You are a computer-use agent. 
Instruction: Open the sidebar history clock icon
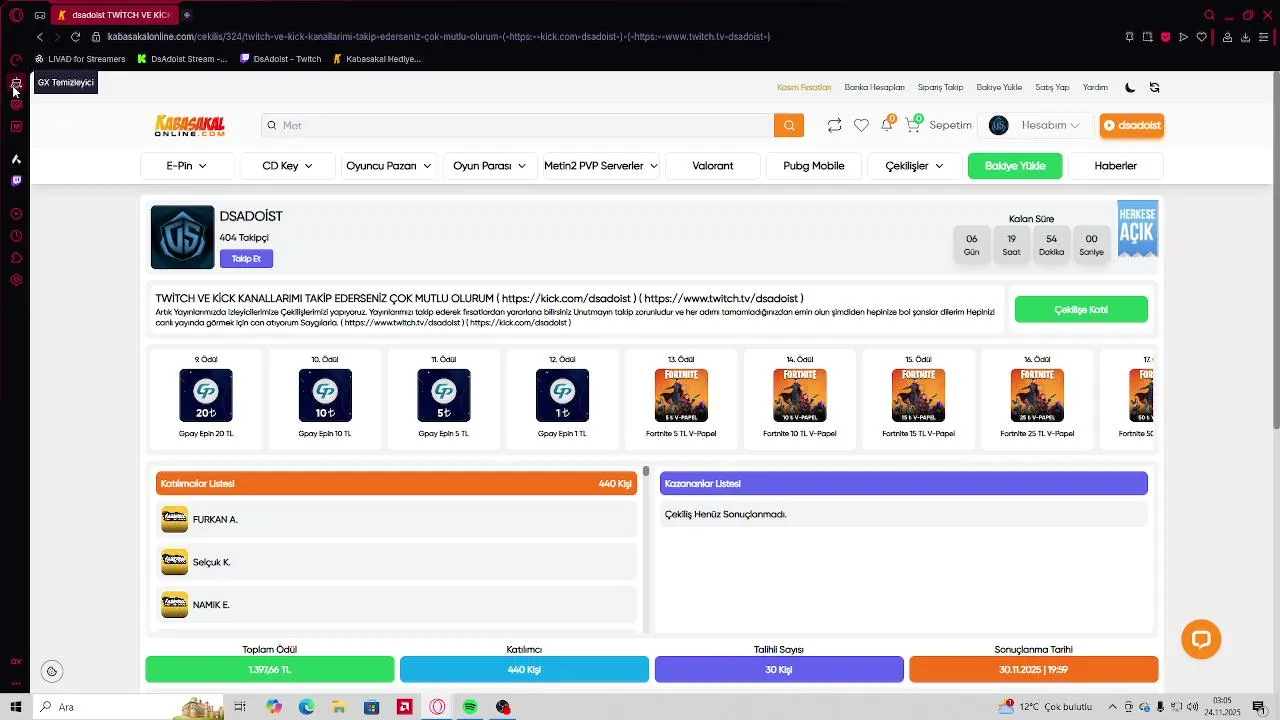click(16, 236)
